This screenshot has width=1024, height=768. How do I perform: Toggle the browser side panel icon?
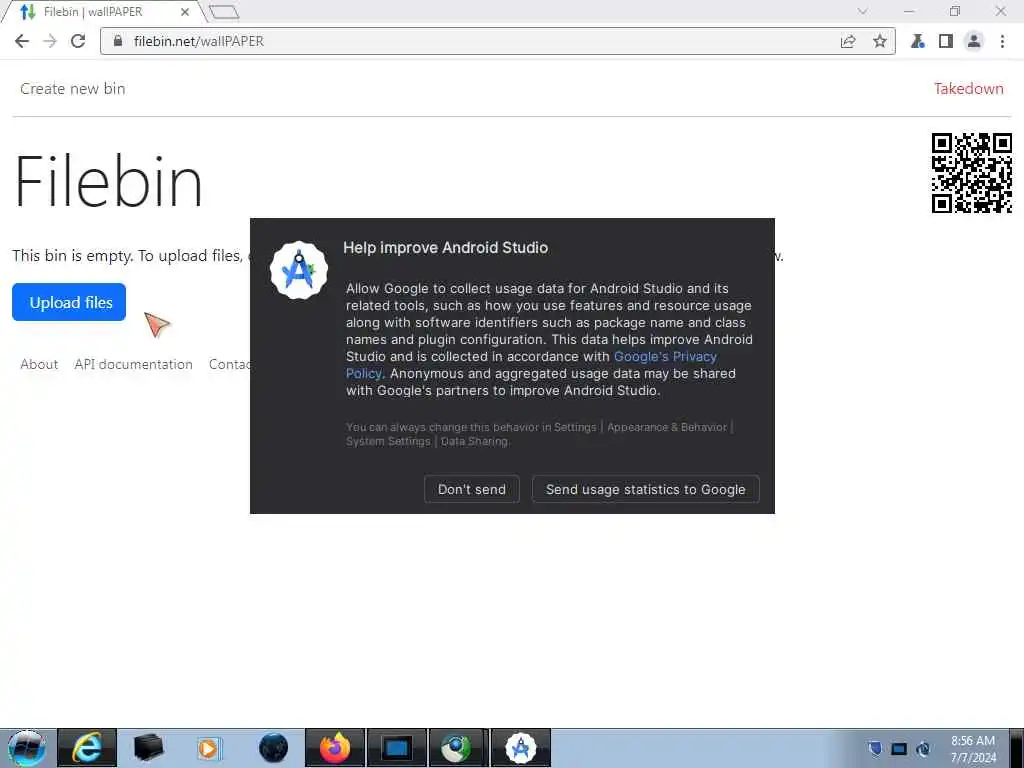(946, 41)
